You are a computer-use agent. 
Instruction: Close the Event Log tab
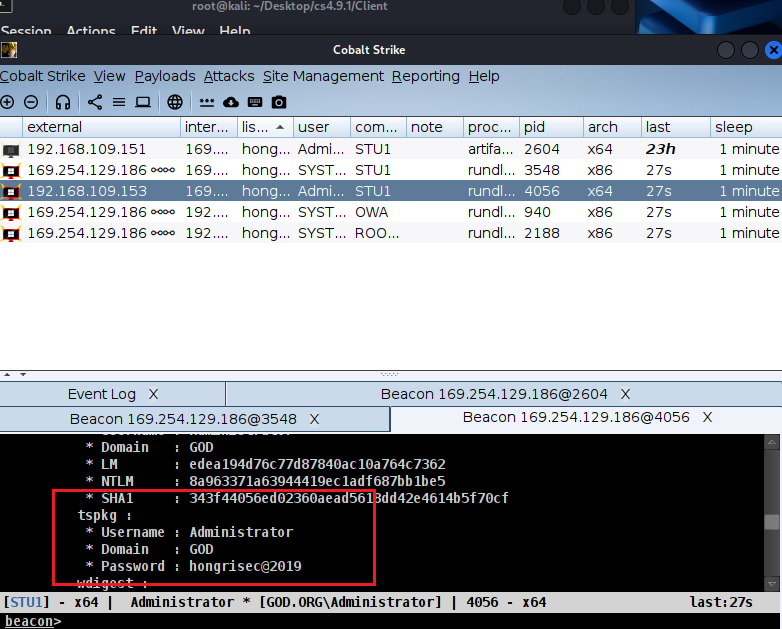[154, 394]
